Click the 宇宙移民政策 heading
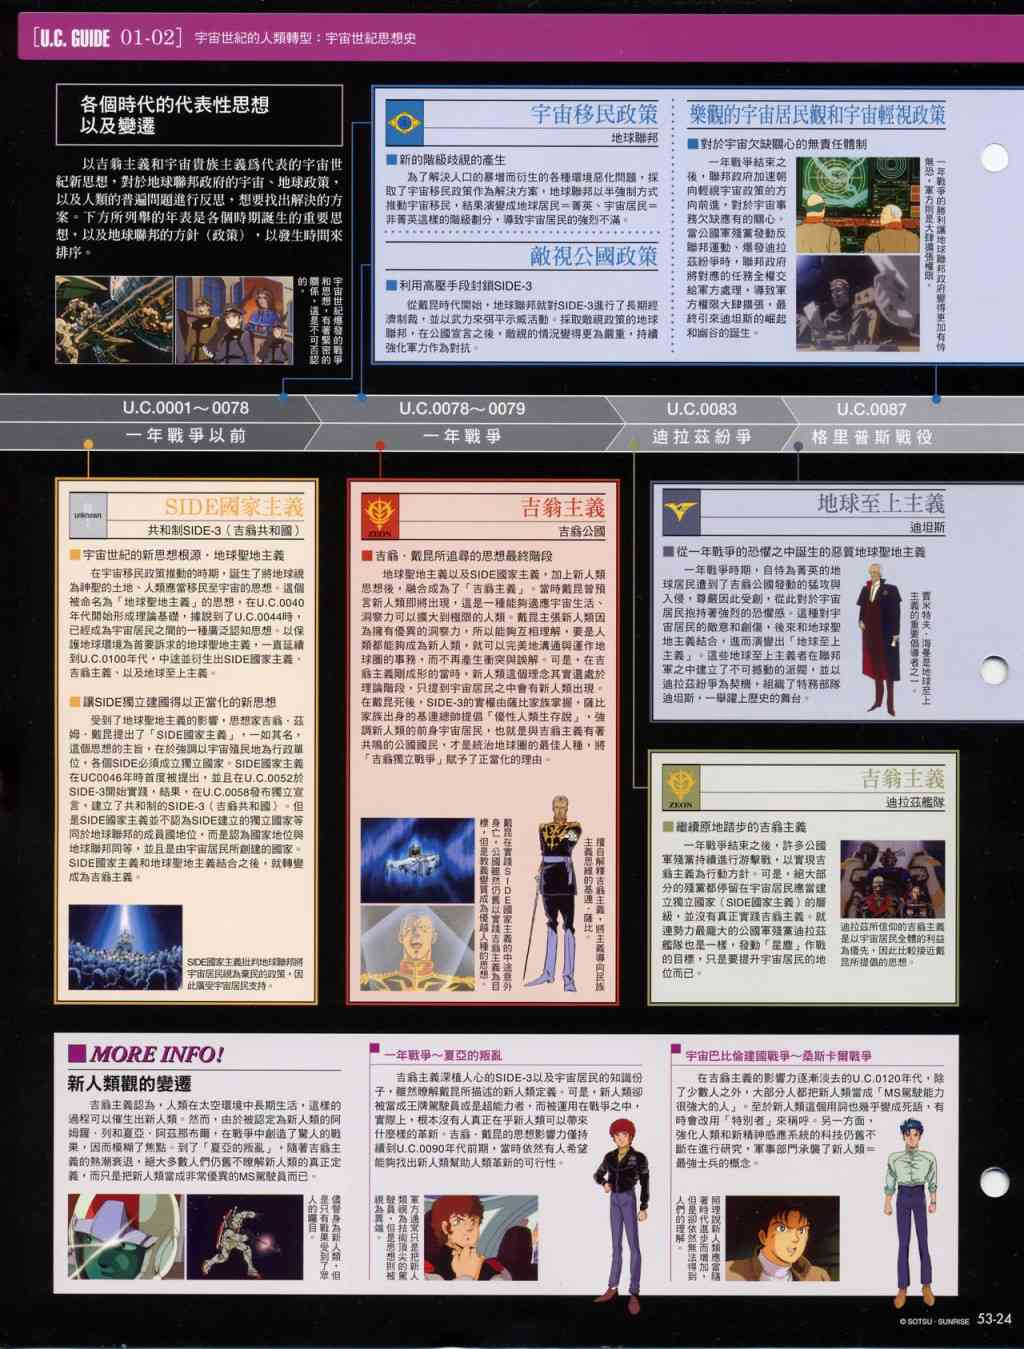 (593, 114)
